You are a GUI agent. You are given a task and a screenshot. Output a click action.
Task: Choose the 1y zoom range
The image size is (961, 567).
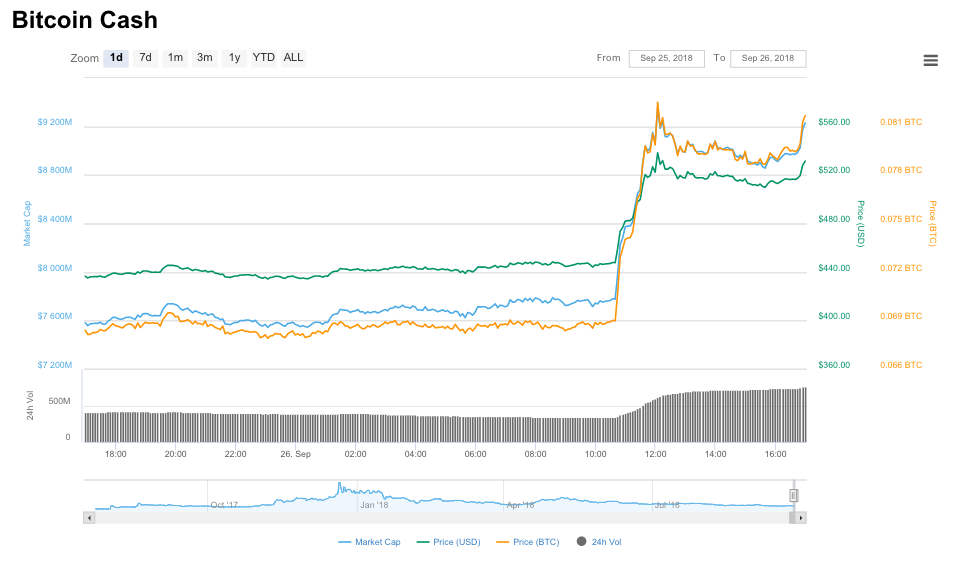tap(234, 58)
